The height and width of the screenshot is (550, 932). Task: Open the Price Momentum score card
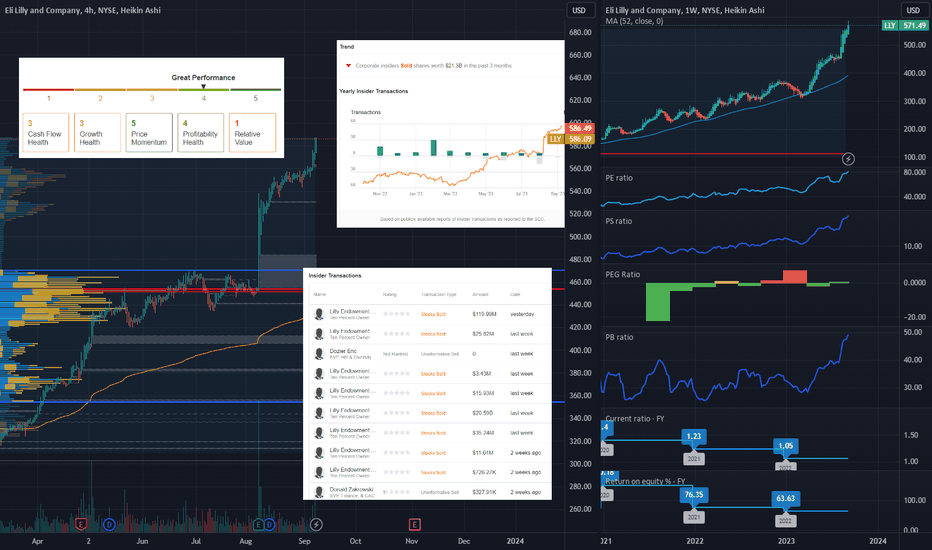click(x=149, y=133)
